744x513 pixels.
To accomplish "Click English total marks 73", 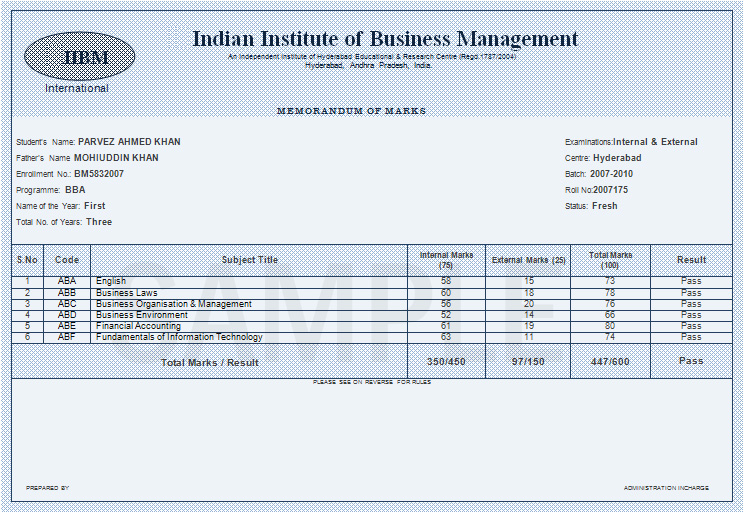I will [x=610, y=281].
